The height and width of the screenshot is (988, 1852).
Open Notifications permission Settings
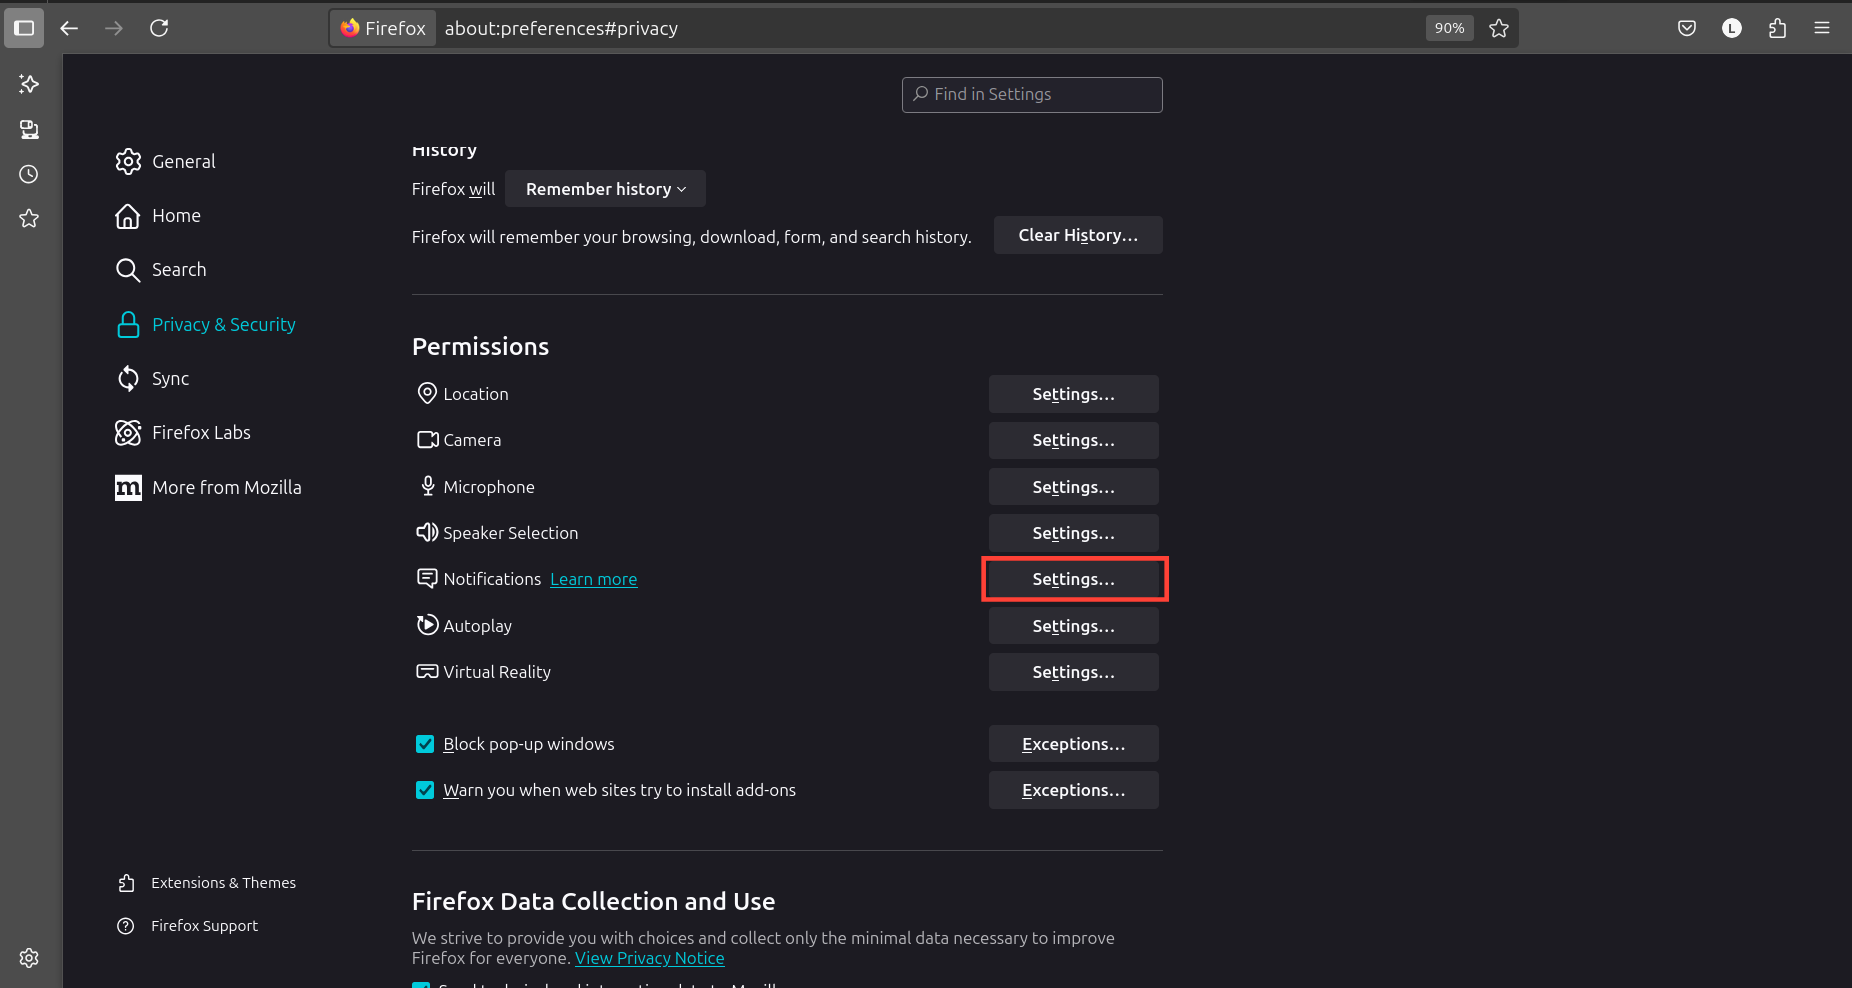(x=1074, y=579)
